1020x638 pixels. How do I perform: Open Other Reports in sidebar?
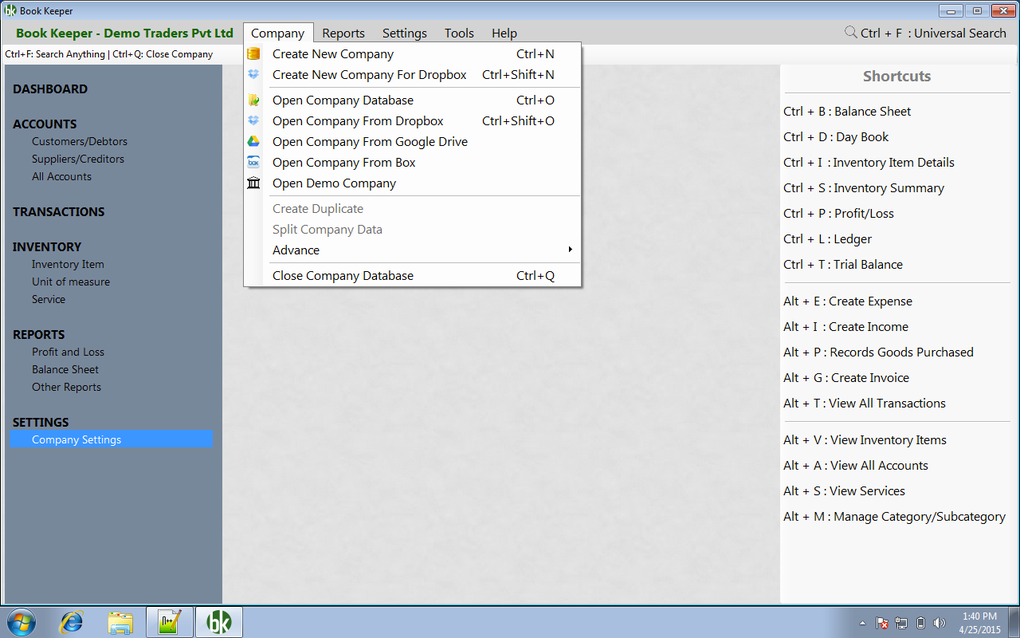click(x=66, y=387)
